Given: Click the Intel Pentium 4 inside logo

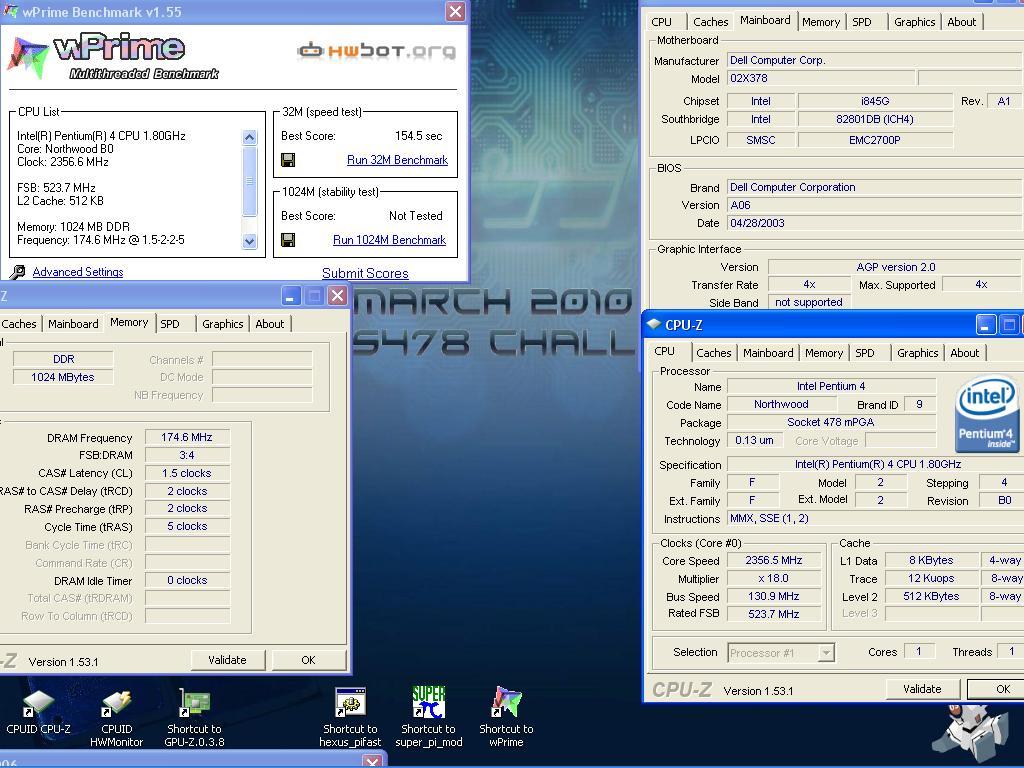Looking at the screenshot, I should pos(987,413).
